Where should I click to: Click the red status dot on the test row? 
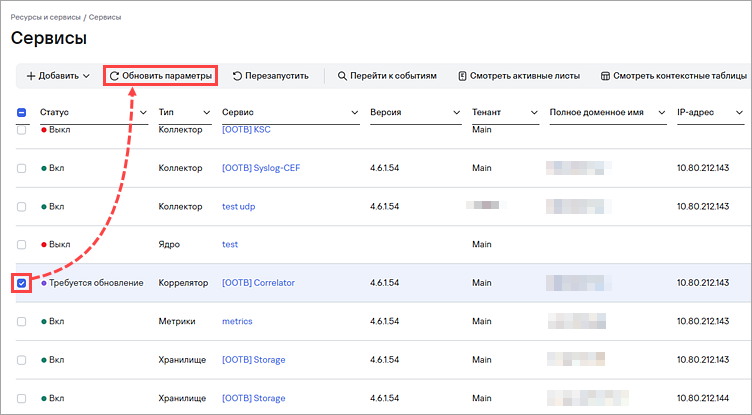[x=44, y=245]
